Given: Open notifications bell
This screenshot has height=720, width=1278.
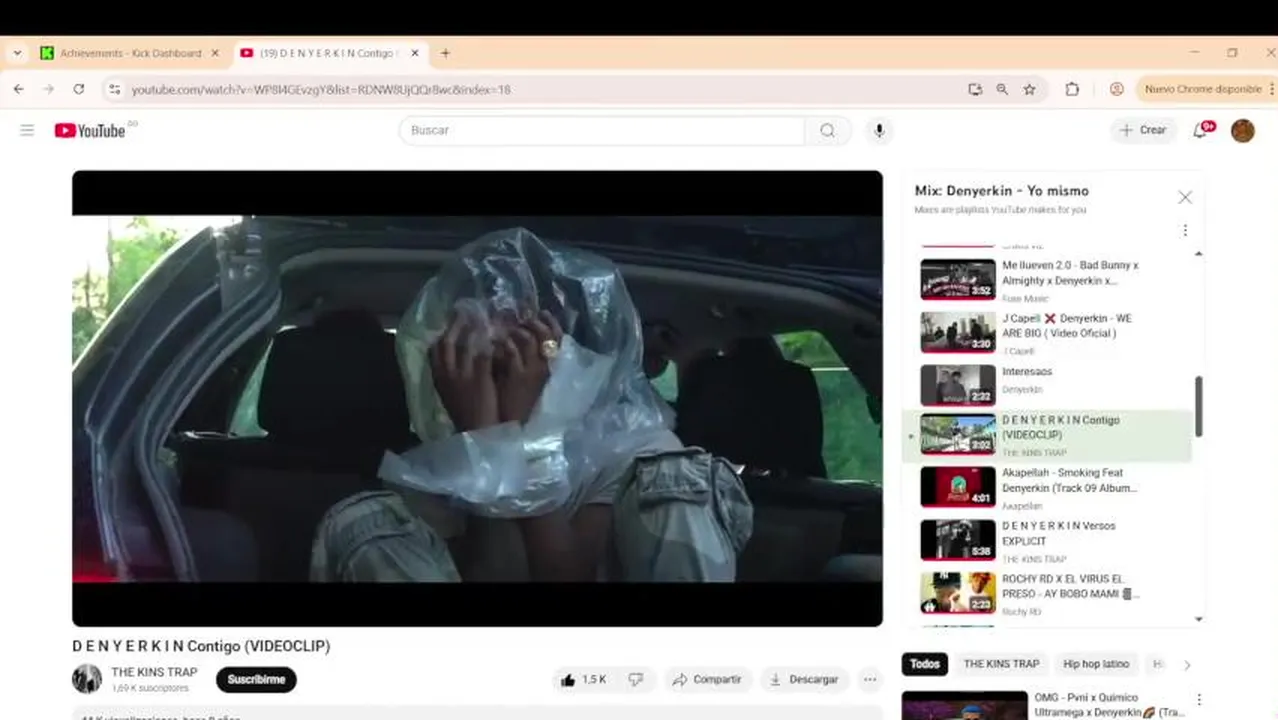Looking at the screenshot, I should tap(1201, 130).
